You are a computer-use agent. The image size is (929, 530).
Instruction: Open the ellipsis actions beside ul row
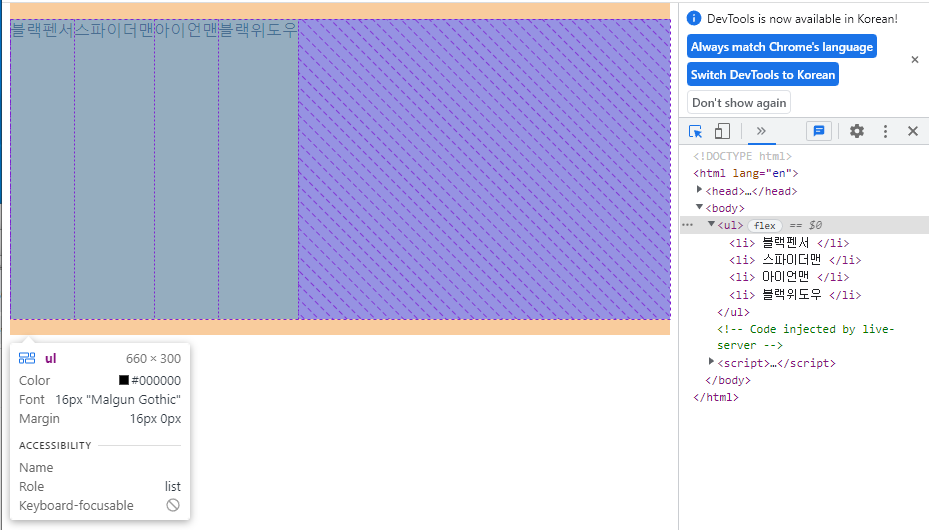[x=687, y=225]
